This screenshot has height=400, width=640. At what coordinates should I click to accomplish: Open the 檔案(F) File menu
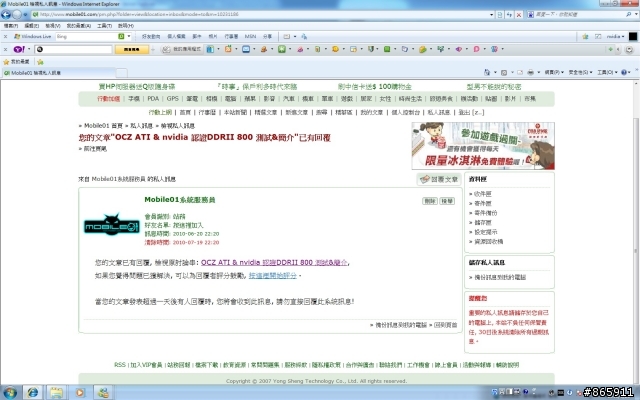point(11,26)
